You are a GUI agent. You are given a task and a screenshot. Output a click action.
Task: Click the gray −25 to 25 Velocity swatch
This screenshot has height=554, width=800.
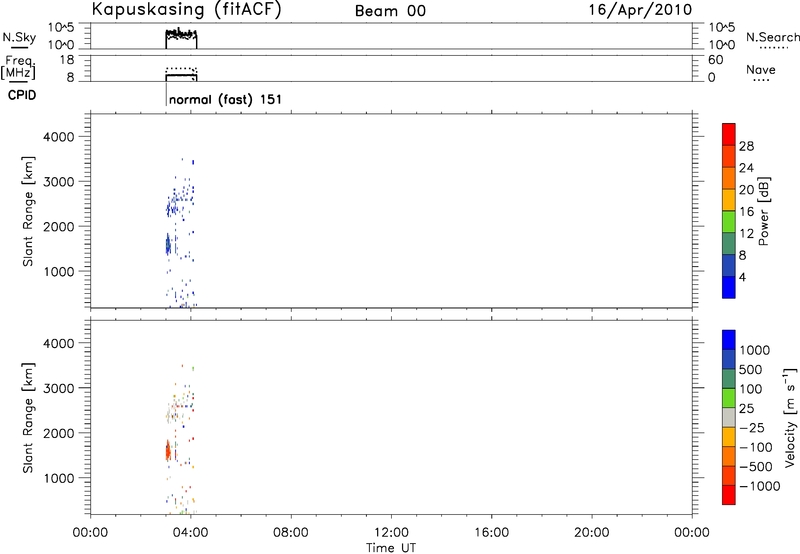729,417
